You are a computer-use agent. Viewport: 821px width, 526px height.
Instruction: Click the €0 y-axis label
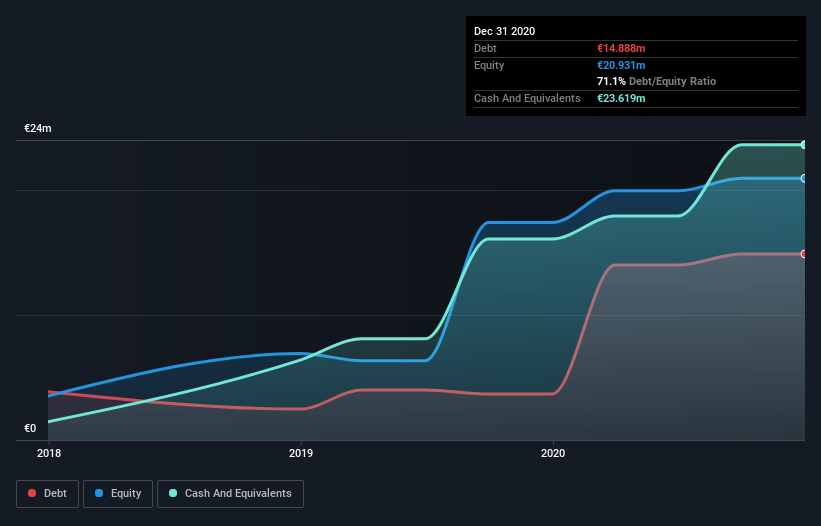tap(30, 428)
